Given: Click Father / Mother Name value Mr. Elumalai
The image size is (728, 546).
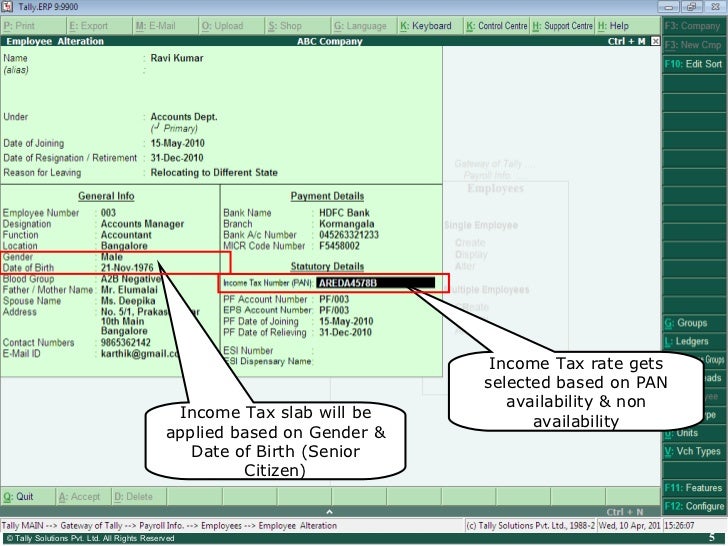Looking at the screenshot, I should point(130,290).
